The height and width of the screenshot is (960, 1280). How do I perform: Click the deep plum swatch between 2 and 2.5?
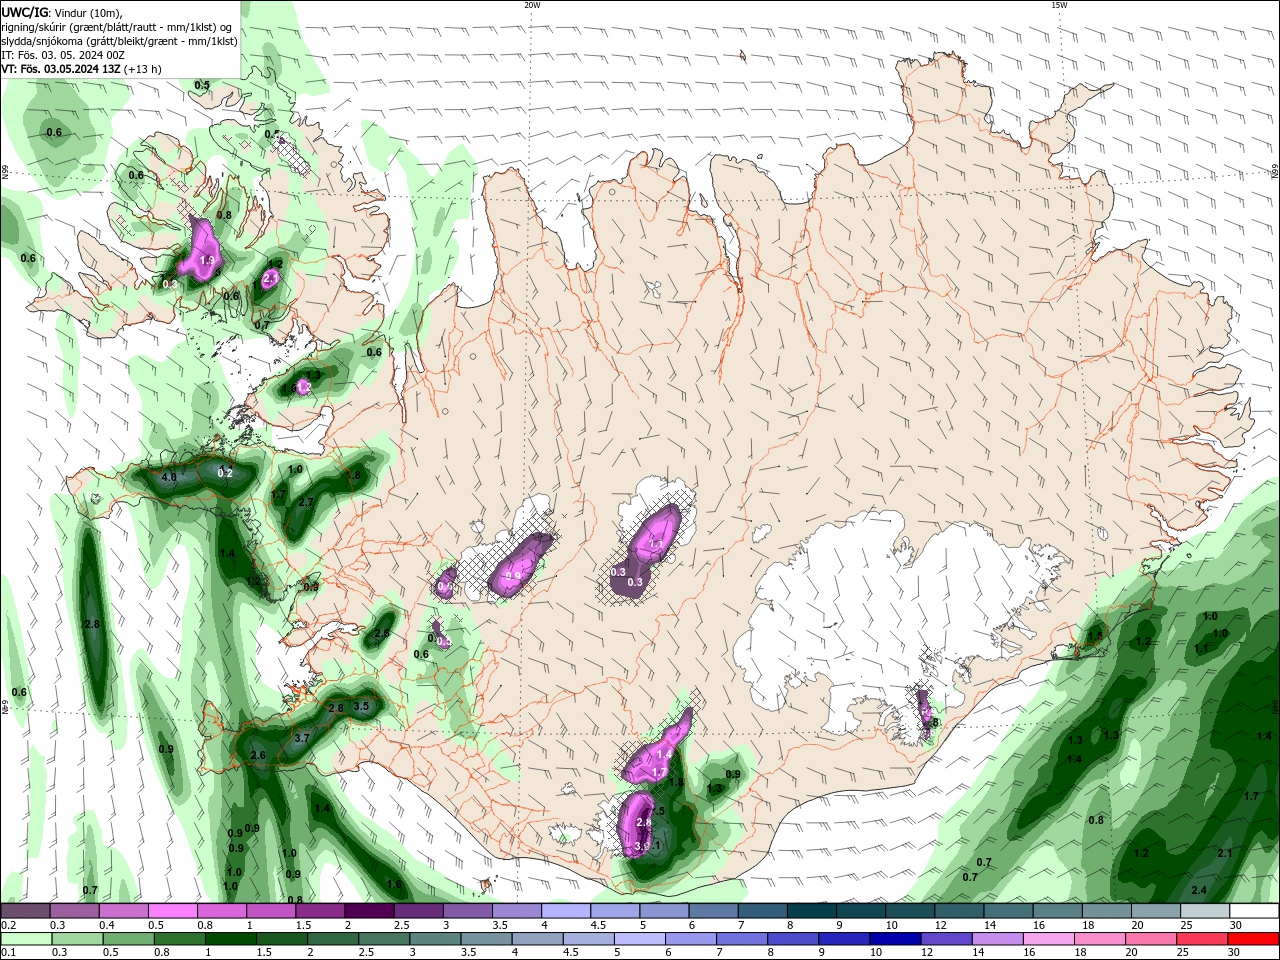[x=369, y=911]
